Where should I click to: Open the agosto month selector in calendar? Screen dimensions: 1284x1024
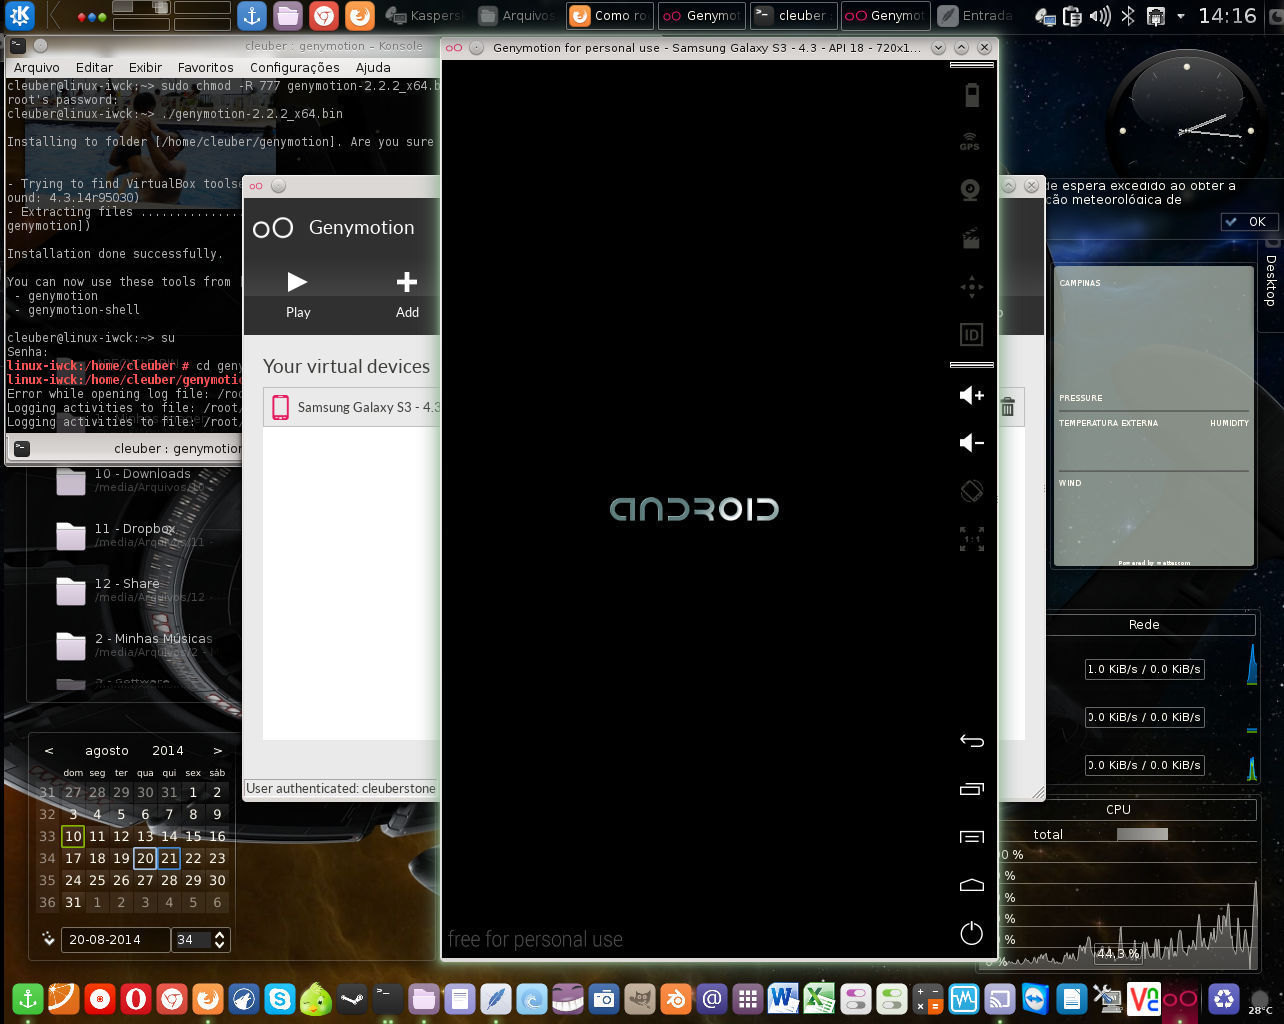pyautogui.click(x=106, y=750)
